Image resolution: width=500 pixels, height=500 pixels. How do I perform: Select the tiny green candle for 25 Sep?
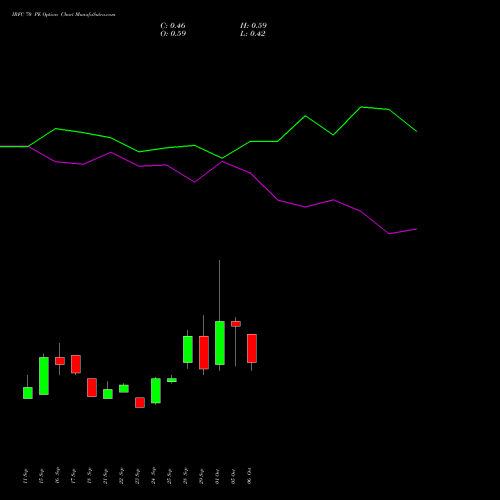172,380
